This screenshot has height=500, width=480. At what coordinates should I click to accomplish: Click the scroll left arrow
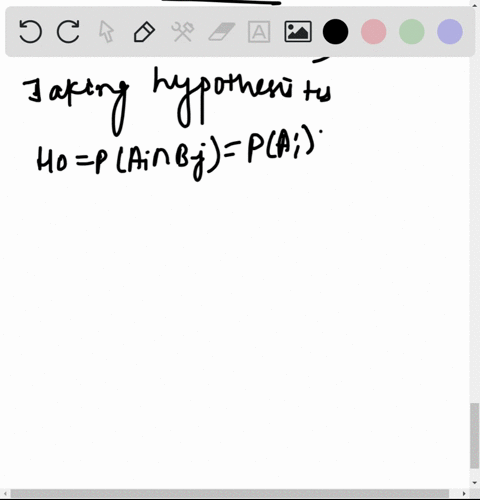click(5, 494)
